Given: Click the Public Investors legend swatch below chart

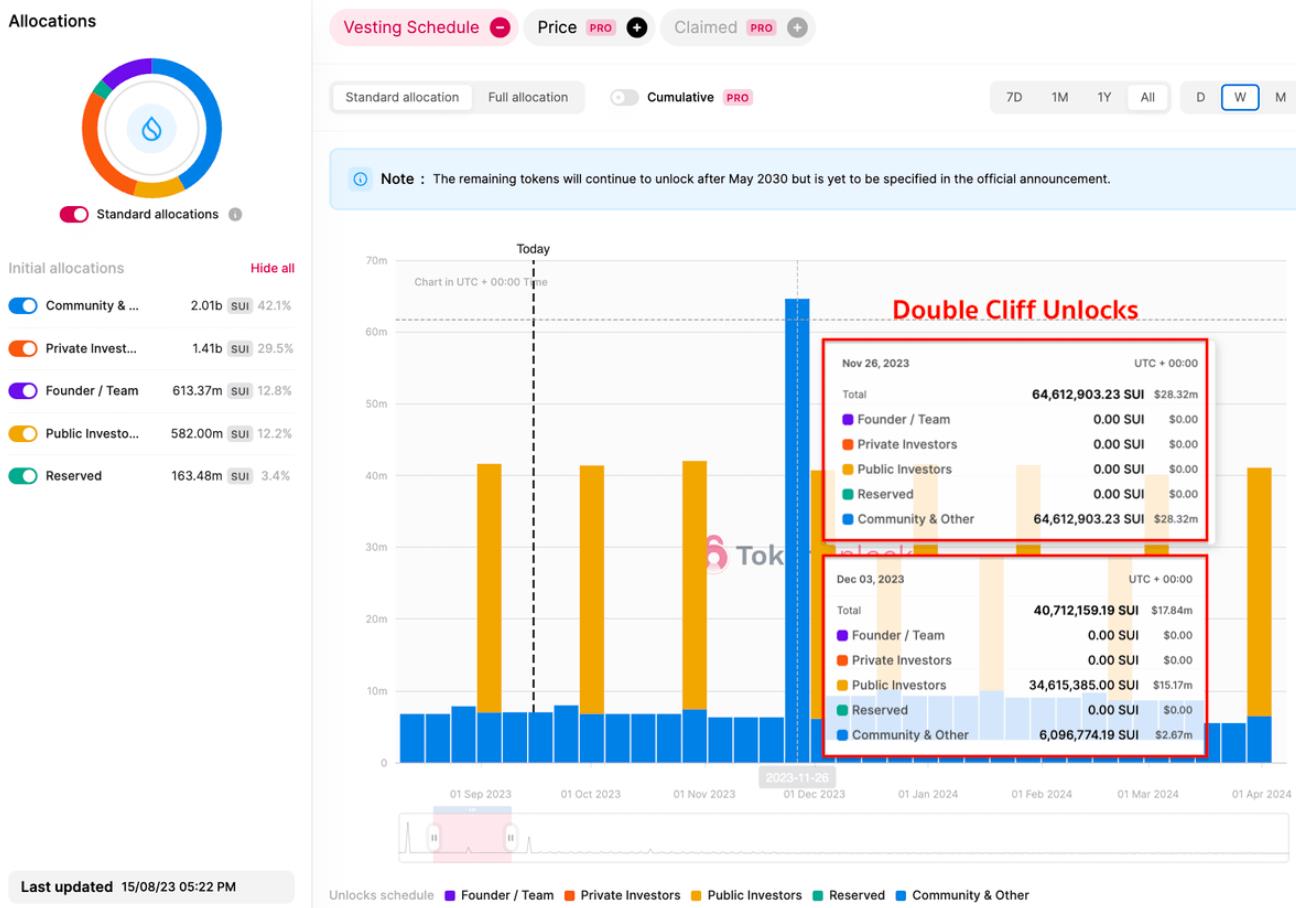Looking at the screenshot, I should pos(698,895).
